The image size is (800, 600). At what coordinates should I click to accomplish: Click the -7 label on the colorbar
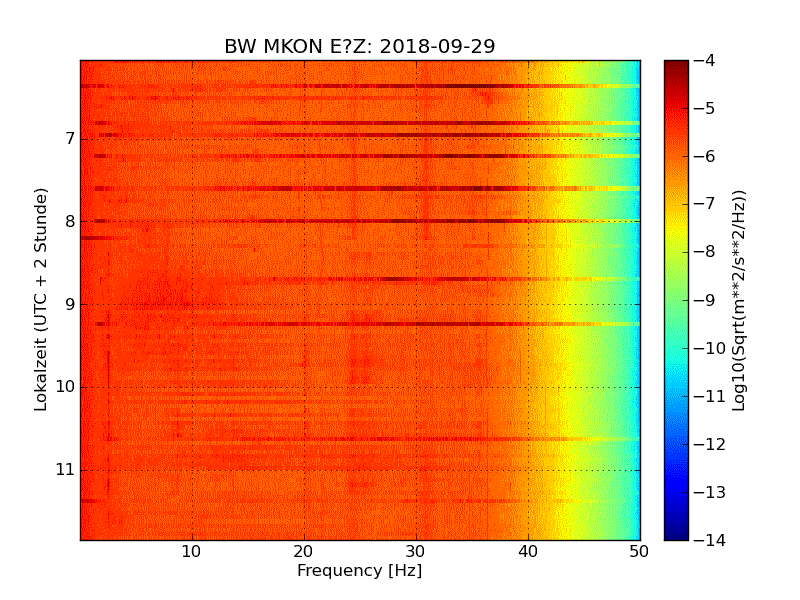coord(705,204)
